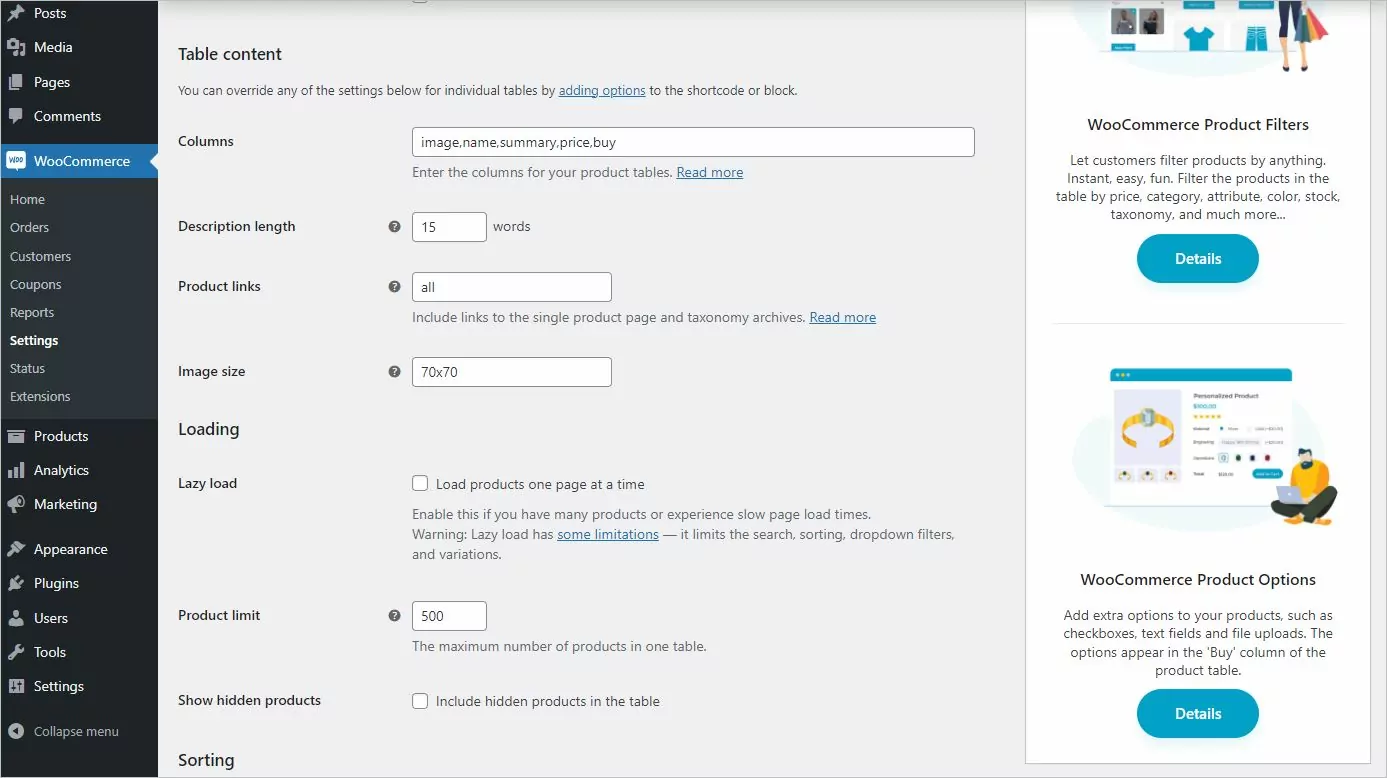The width and height of the screenshot is (1387, 778).
Task: Click the Show hidden products label
Action: [x=249, y=700]
